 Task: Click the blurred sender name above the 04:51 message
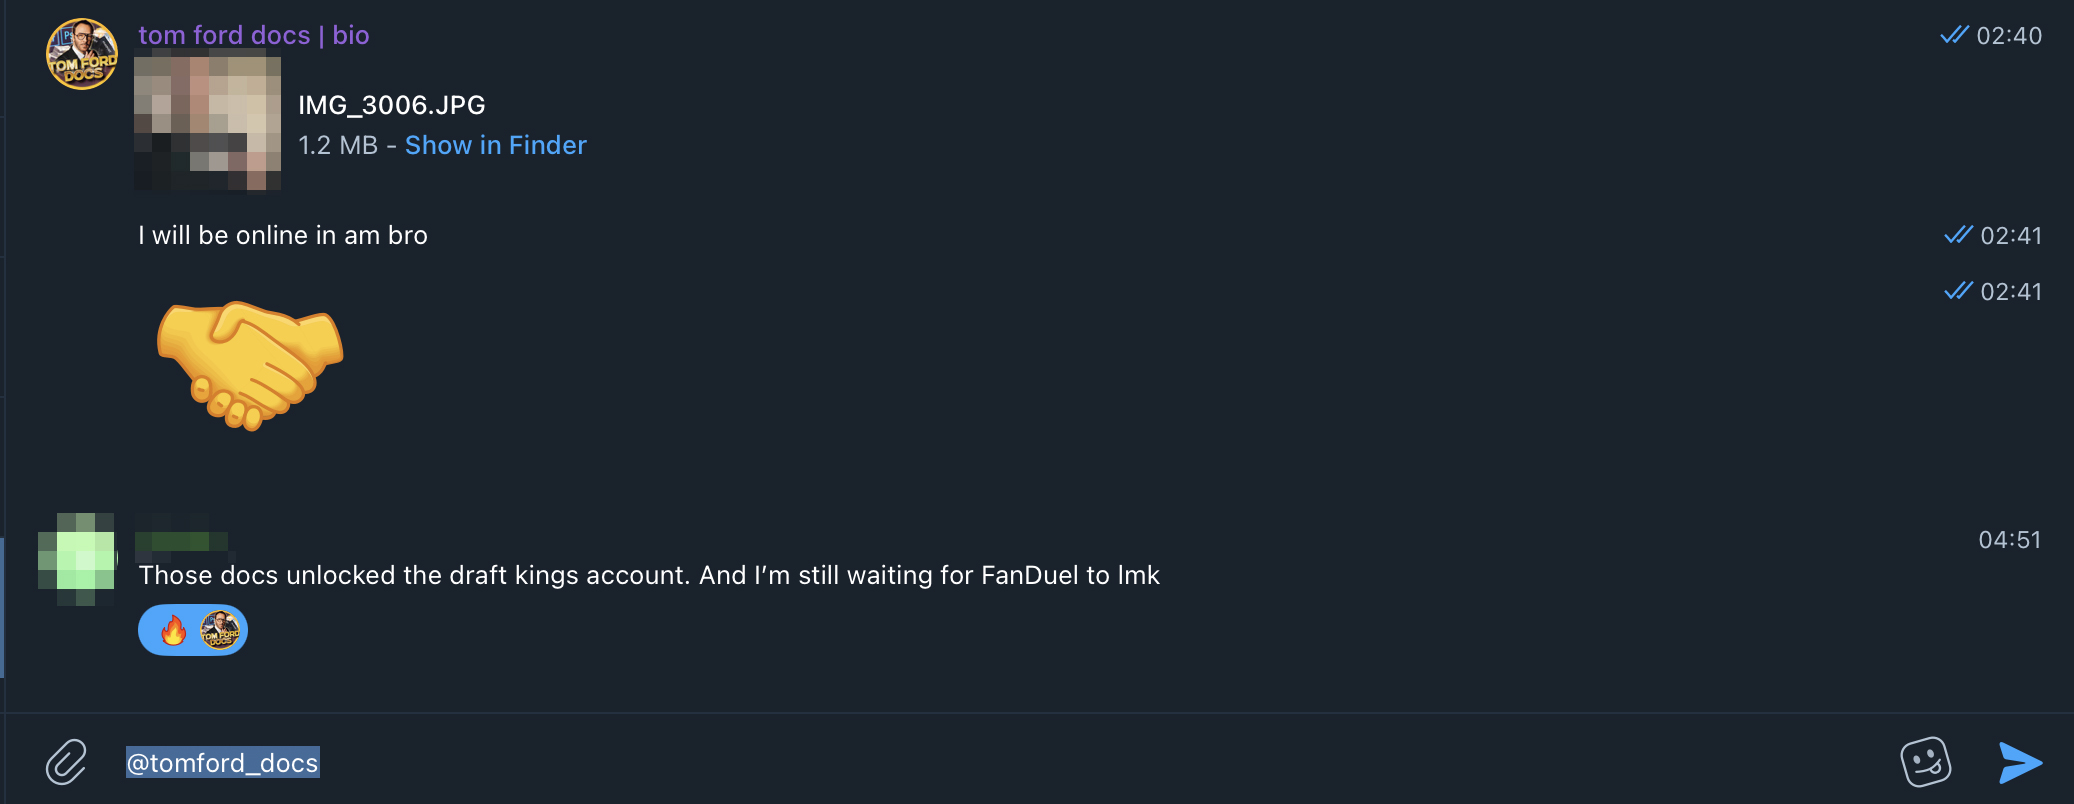(182, 541)
